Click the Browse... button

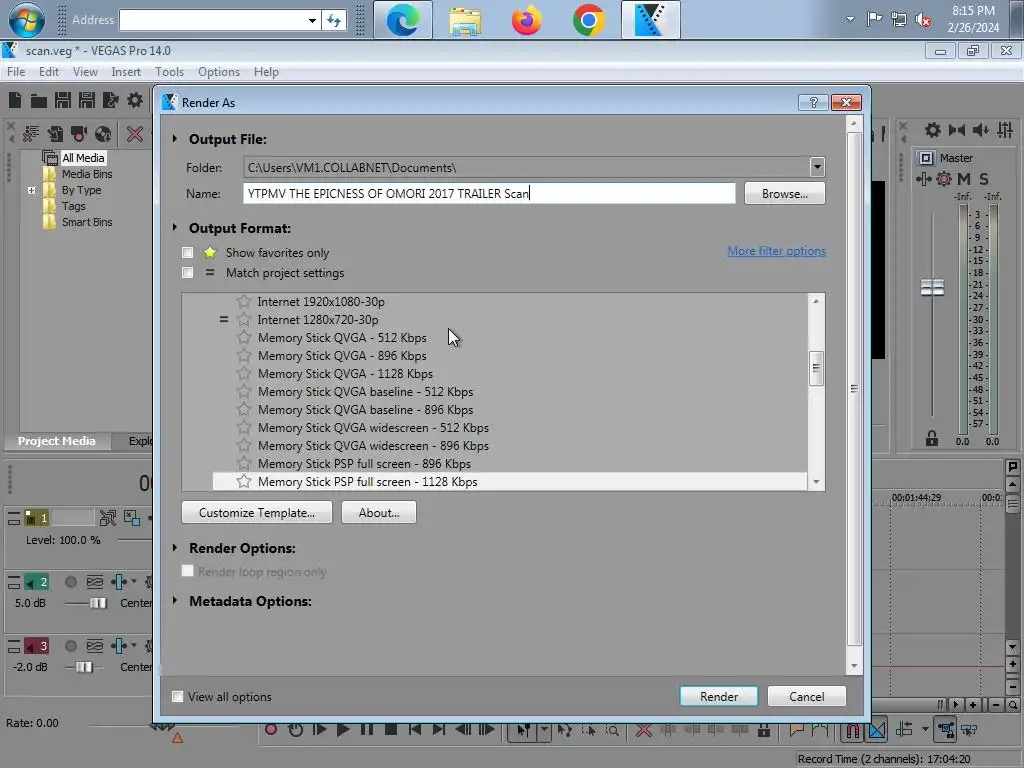pyautogui.click(x=784, y=193)
